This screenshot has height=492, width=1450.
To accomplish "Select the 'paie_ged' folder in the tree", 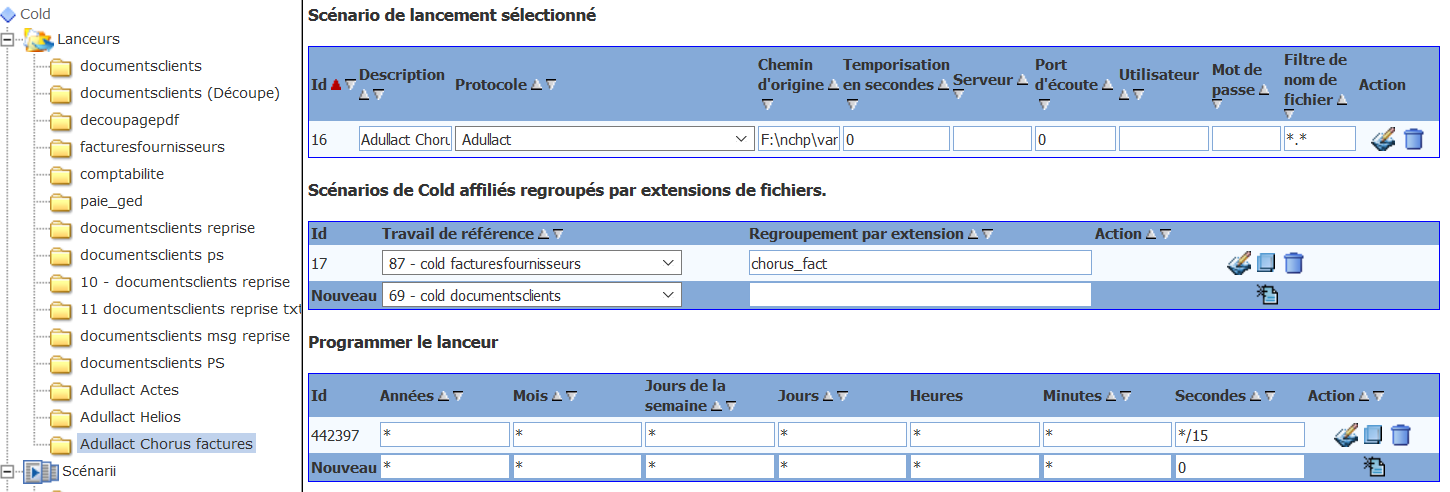I will pyautogui.click(x=110, y=201).
